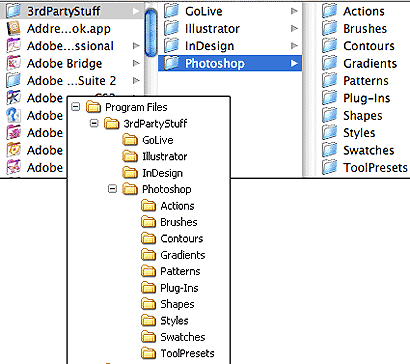Click the arrow beside Adobe Bridge

click(136, 63)
